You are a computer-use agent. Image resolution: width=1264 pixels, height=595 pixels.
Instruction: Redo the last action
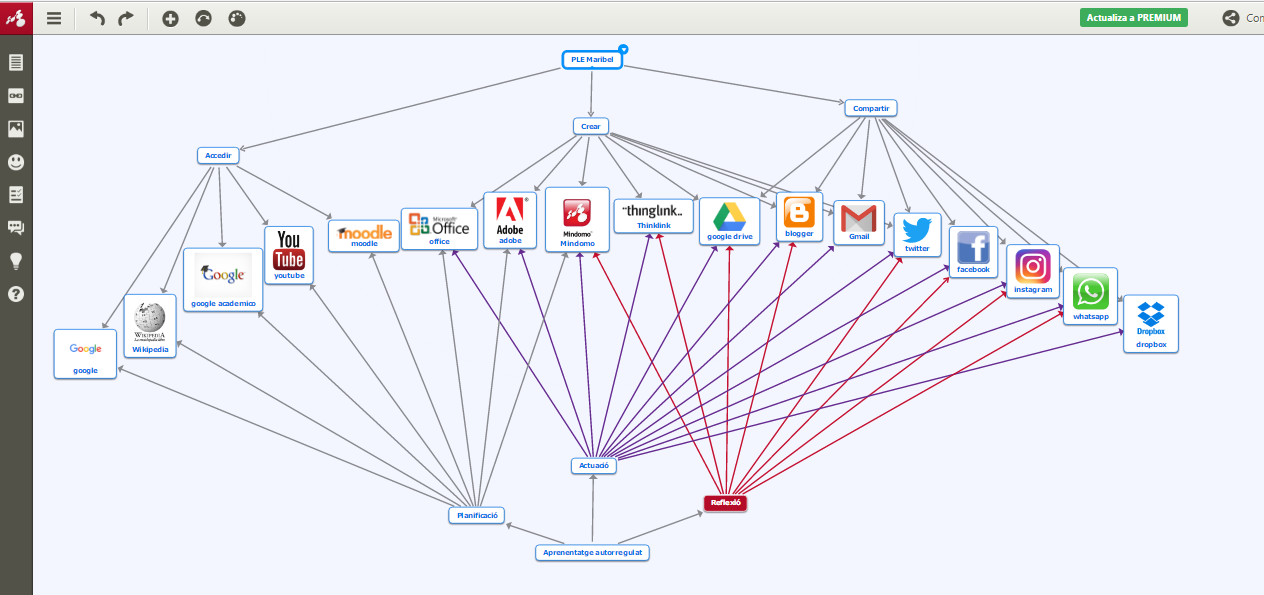pos(125,18)
